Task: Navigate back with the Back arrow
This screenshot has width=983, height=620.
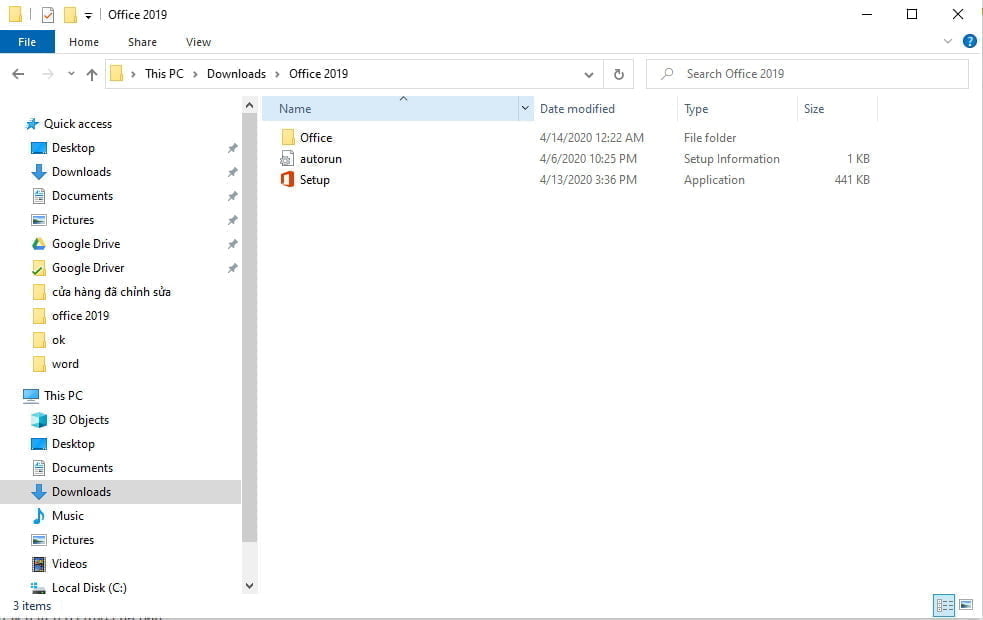Action: (18, 74)
